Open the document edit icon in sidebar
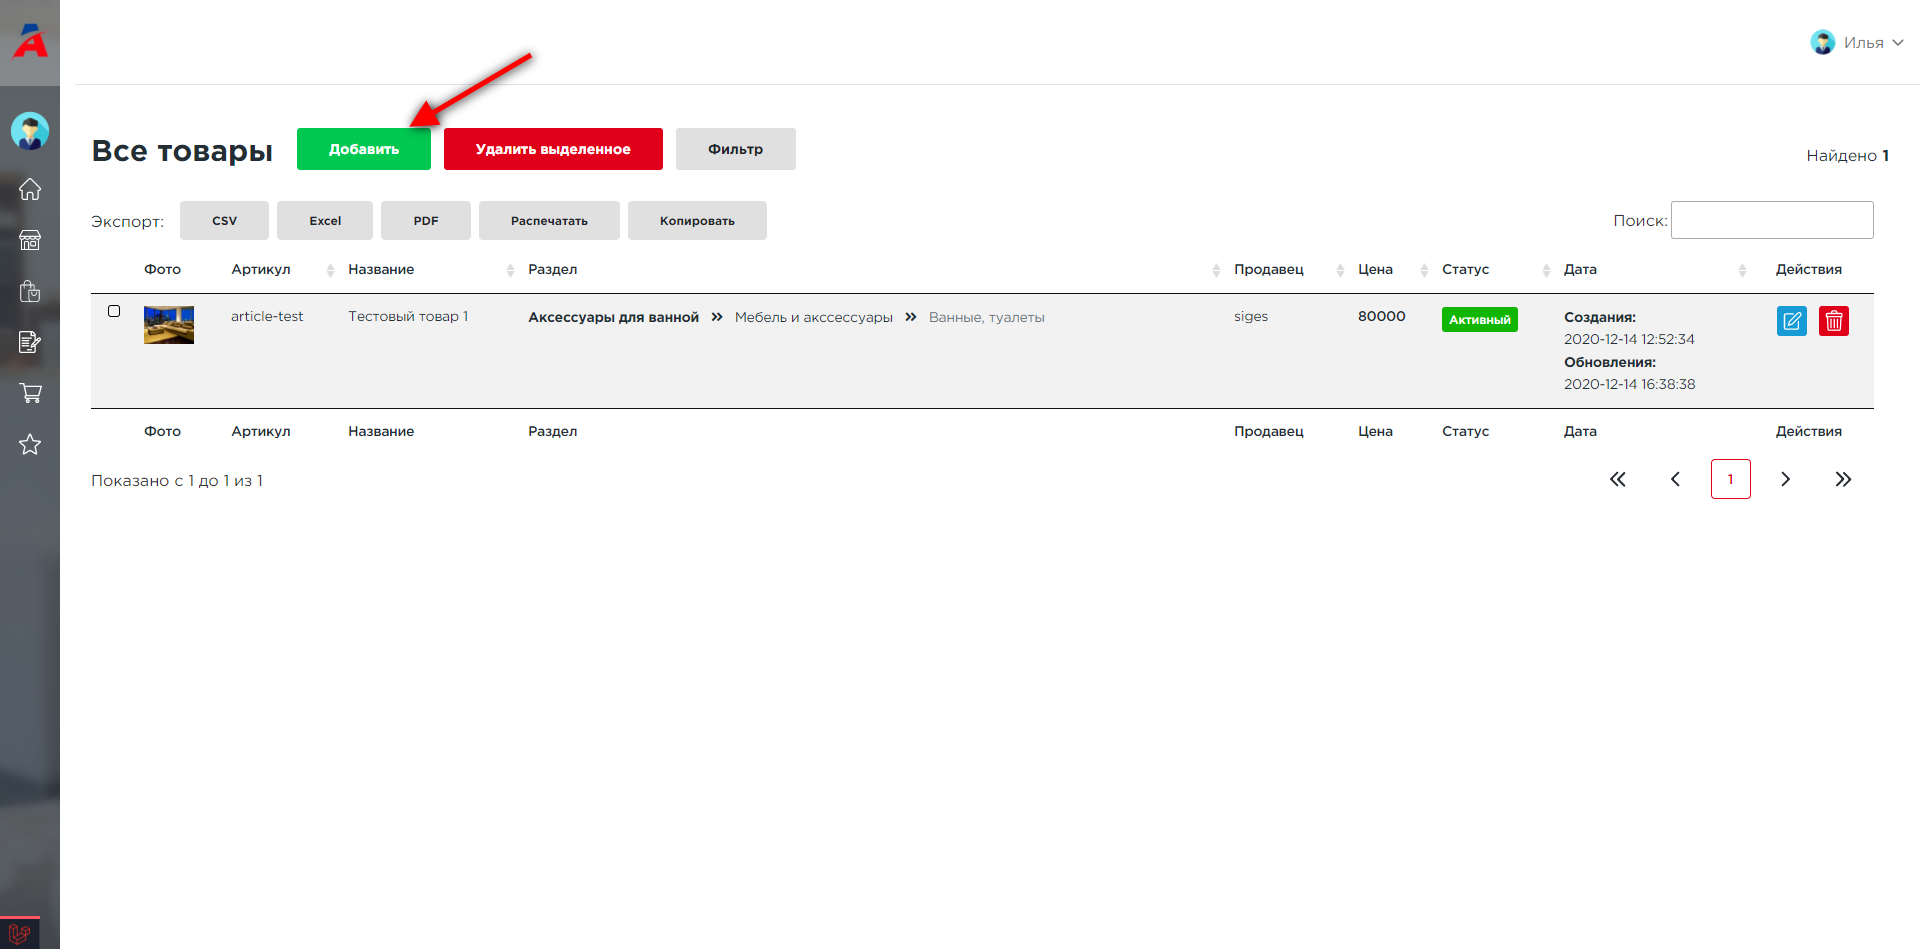The image size is (1920, 949). (x=30, y=342)
